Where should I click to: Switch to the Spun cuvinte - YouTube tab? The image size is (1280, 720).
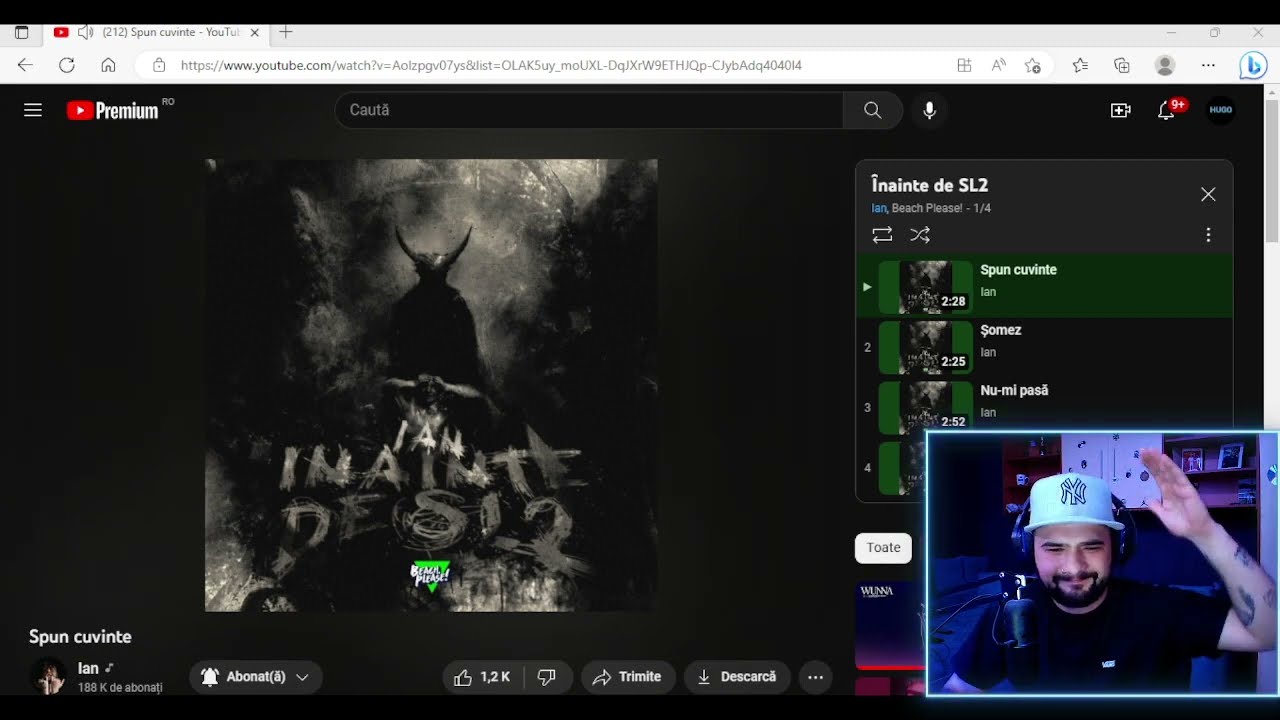click(156, 32)
